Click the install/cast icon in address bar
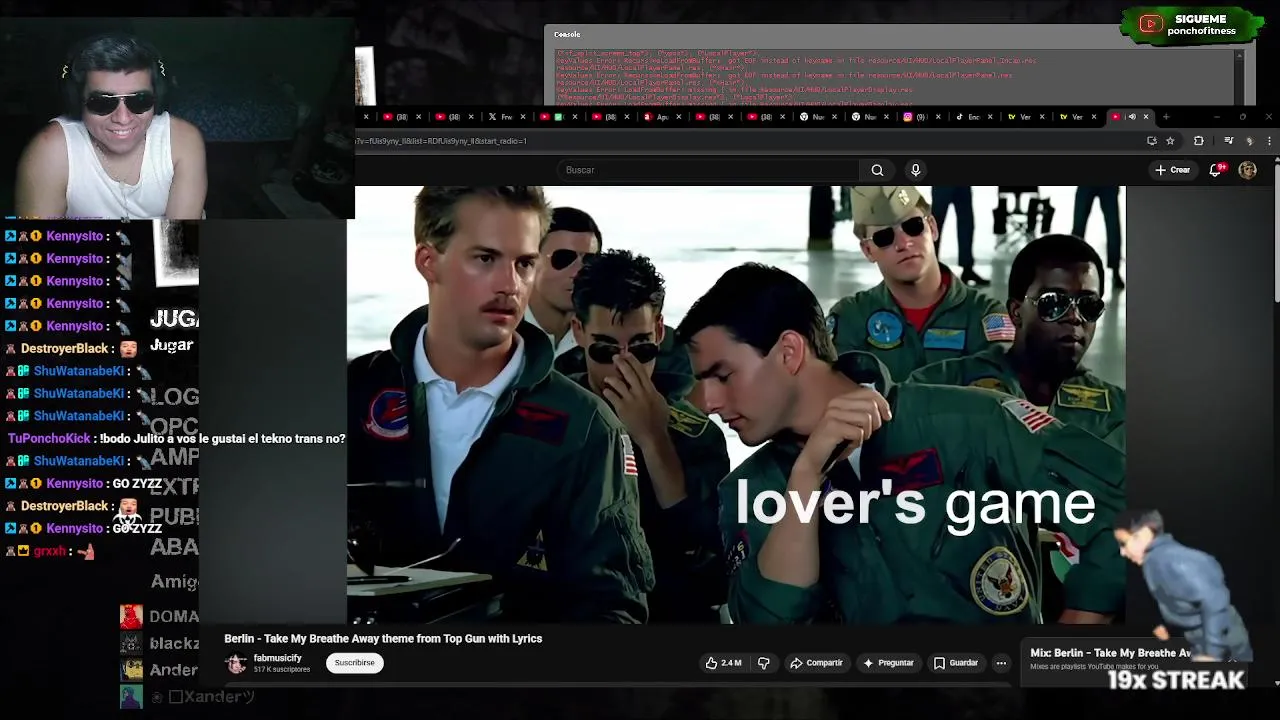The image size is (1280, 720). pyautogui.click(x=1151, y=141)
